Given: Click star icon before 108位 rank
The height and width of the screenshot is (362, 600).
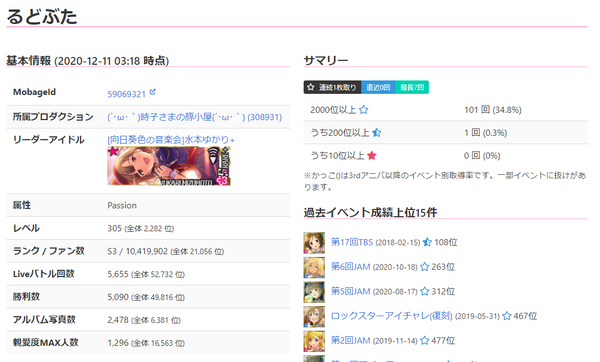Looking at the screenshot, I should point(427,242).
